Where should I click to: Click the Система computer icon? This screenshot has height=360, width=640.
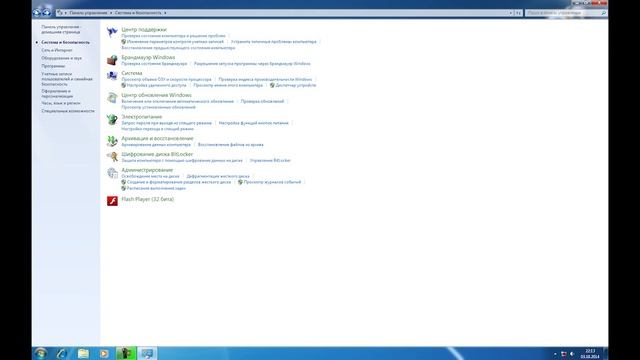click(112, 76)
